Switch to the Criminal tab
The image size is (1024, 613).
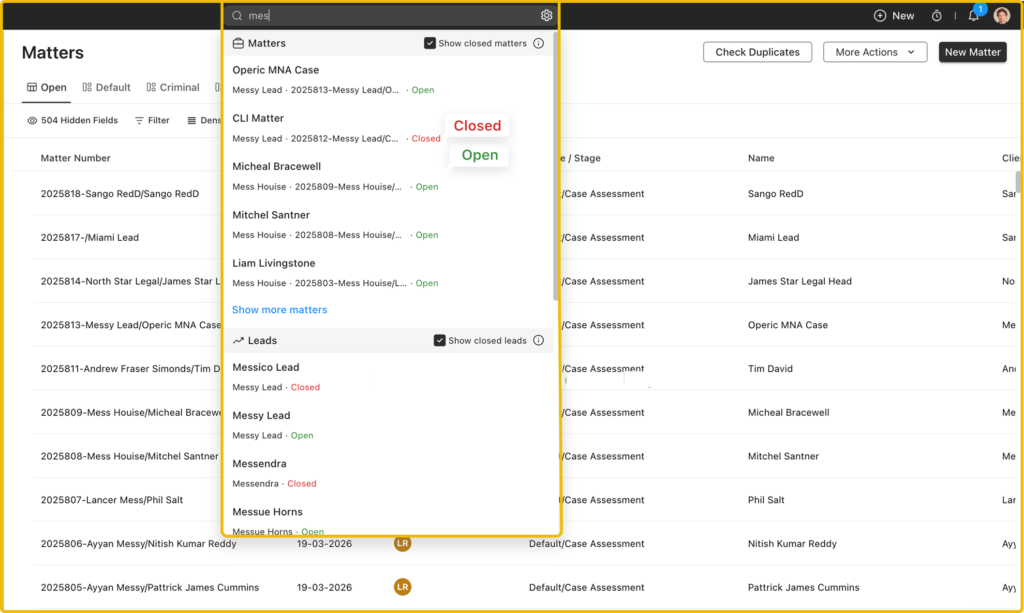(173, 88)
